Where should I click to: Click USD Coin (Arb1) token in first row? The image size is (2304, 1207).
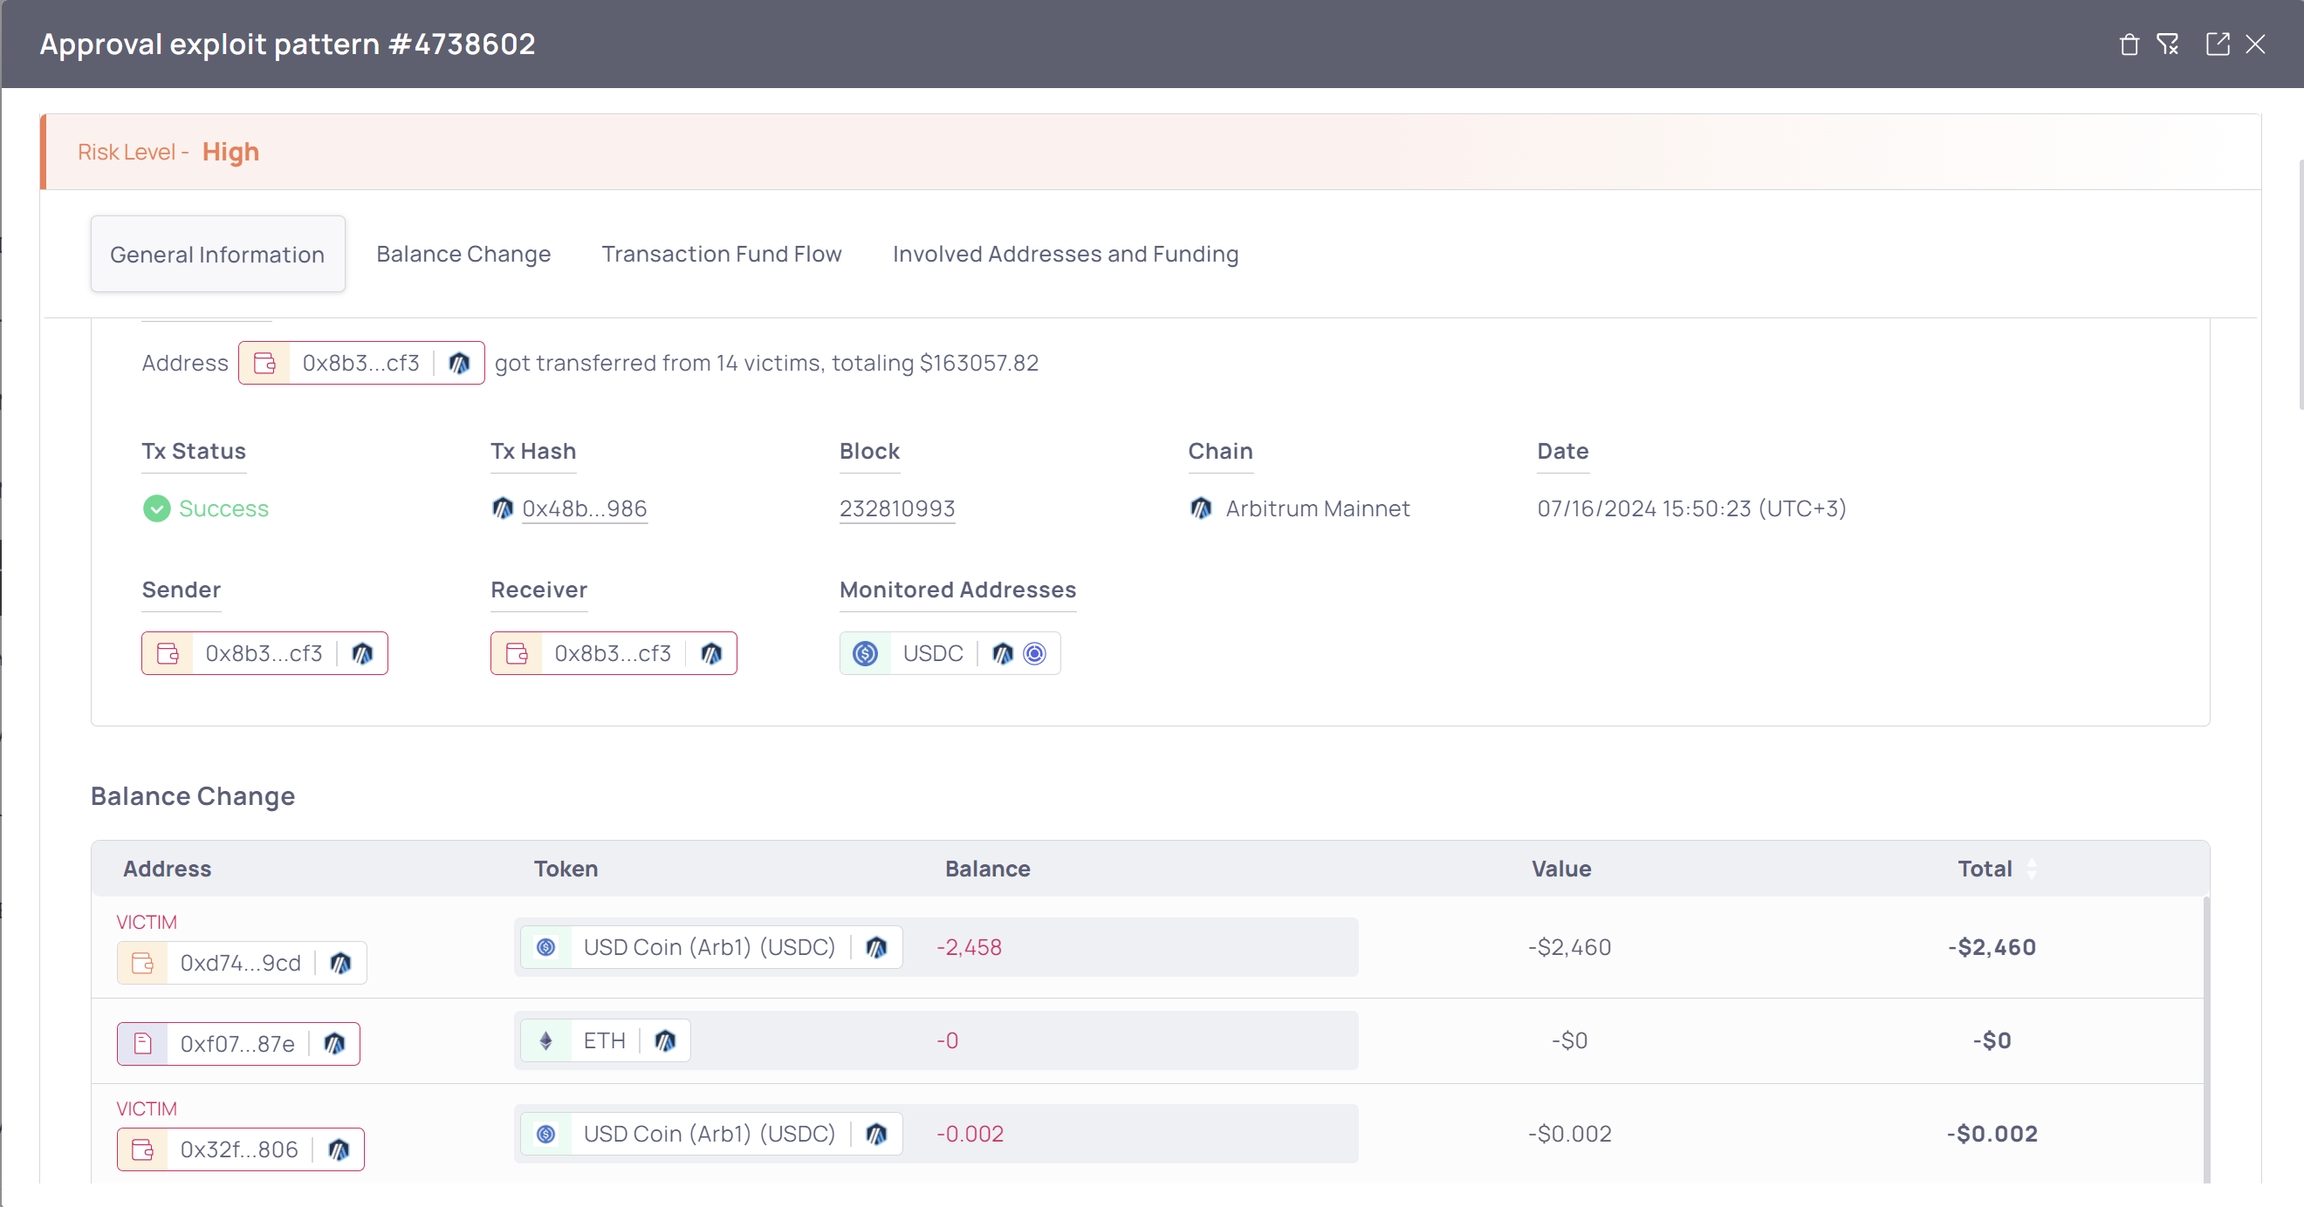click(708, 947)
